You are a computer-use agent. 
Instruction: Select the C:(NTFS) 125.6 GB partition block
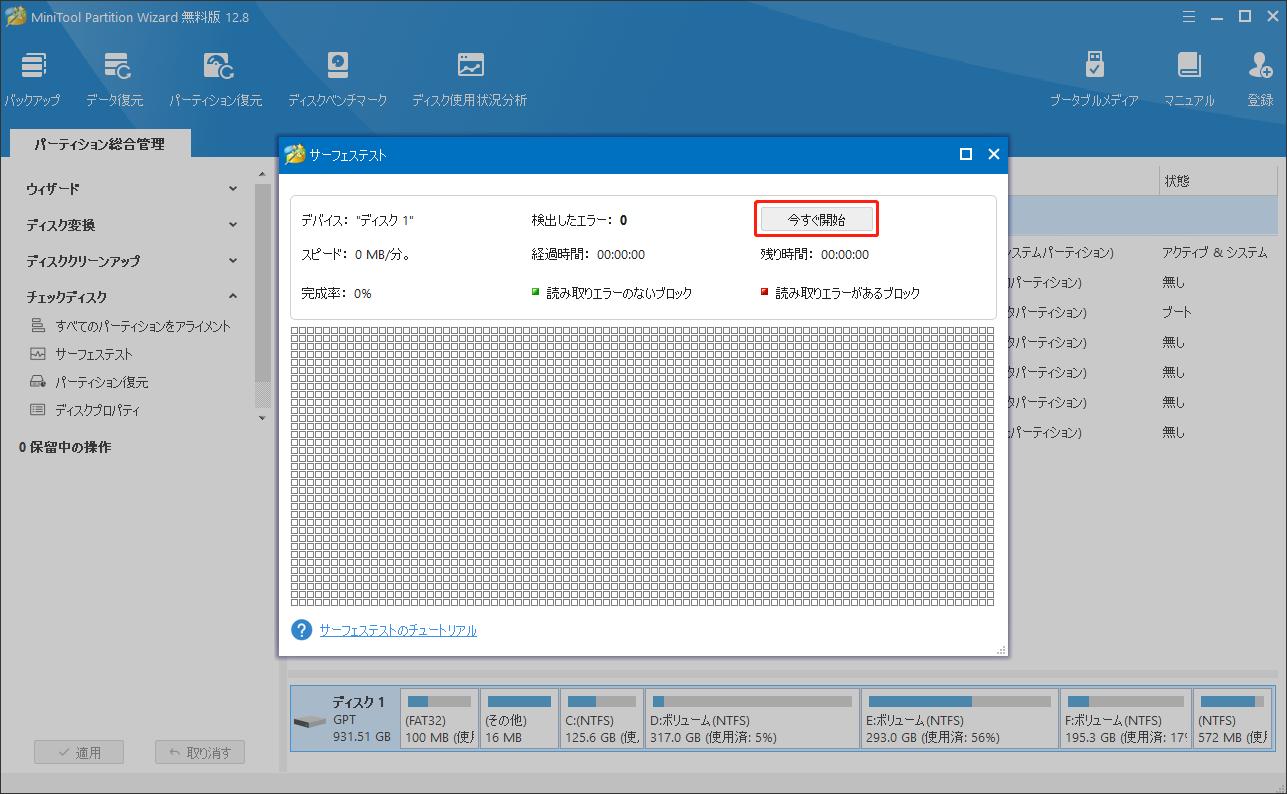coord(602,719)
